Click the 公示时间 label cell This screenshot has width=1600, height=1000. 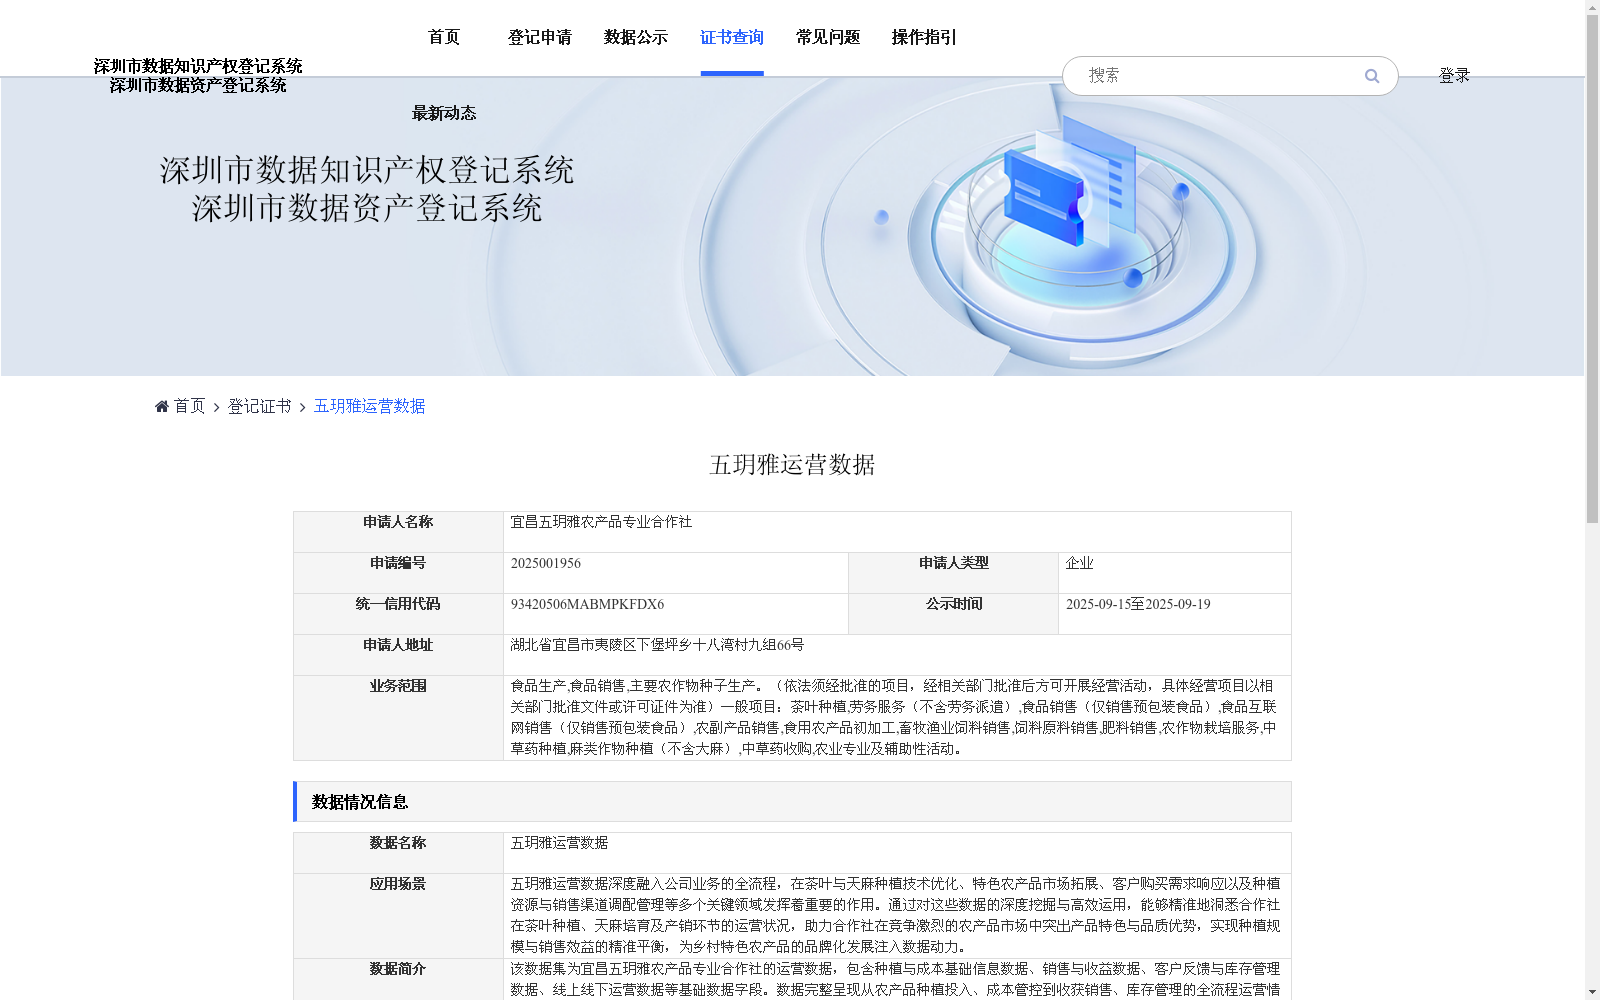click(x=954, y=614)
